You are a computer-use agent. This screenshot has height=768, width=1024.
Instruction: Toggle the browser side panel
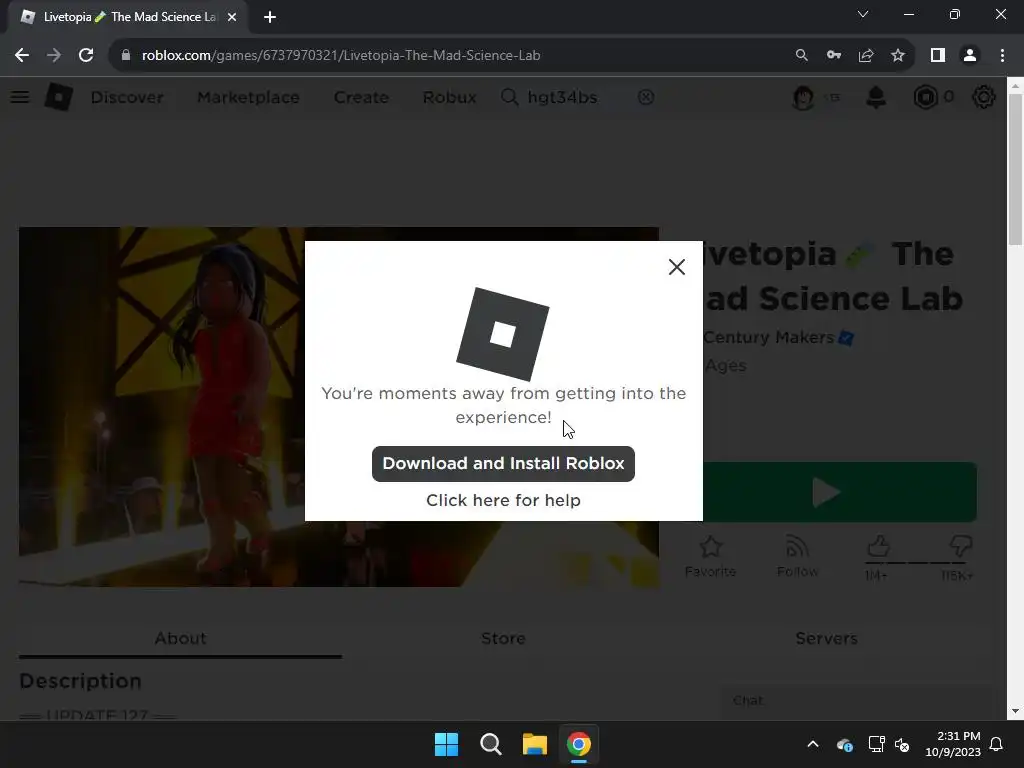pyautogui.click(x=938, y=56)
